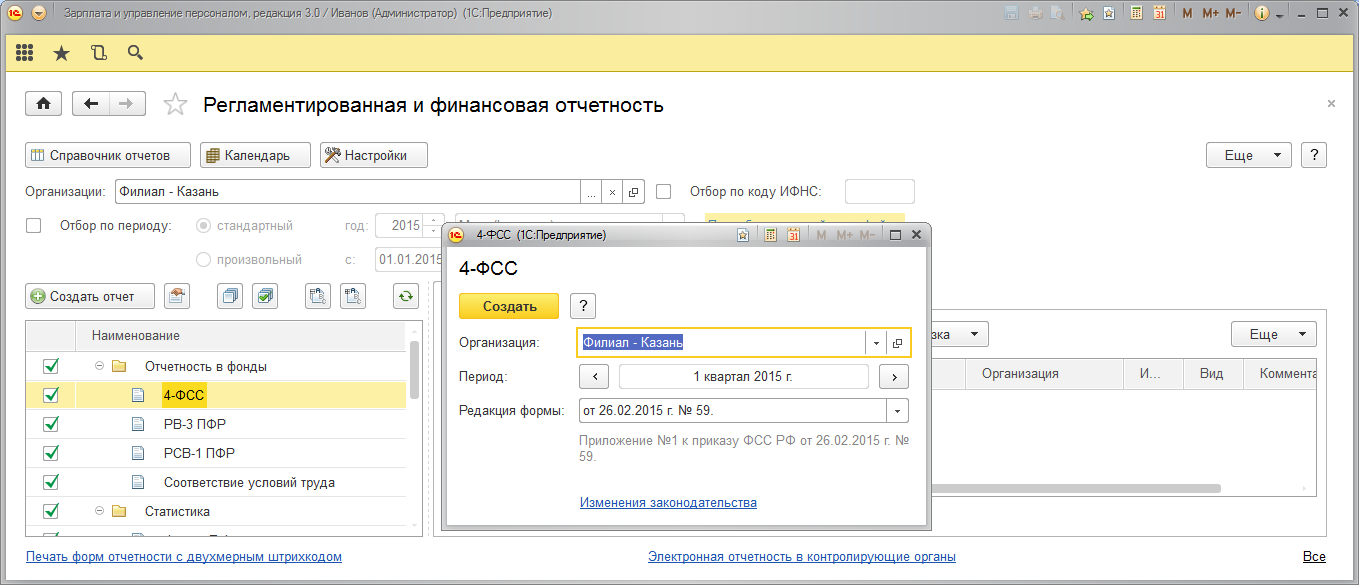The height and width of the screenshot is (585, 1359).
Task: Navigate back with the left arrow
Action: pos(91,104)
